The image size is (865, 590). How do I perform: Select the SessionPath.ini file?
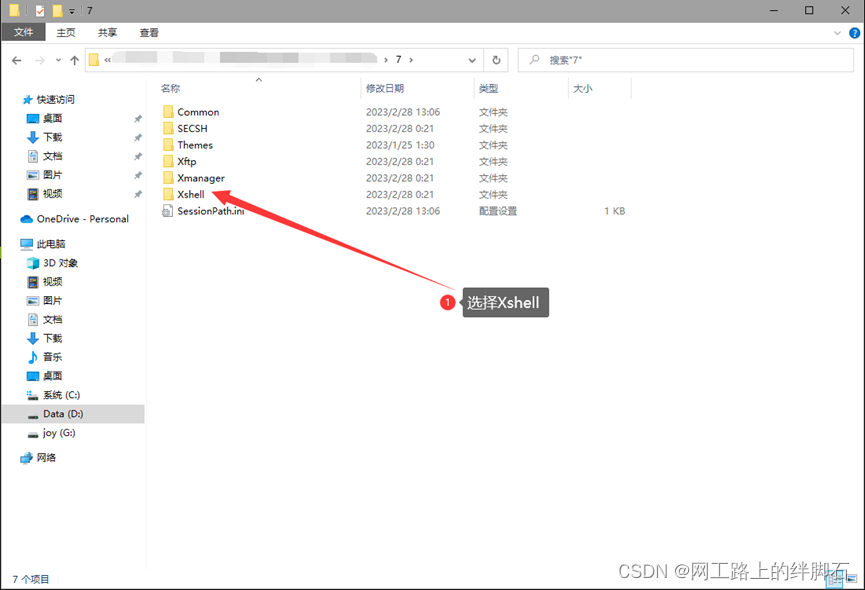click(x=210, y=211)
